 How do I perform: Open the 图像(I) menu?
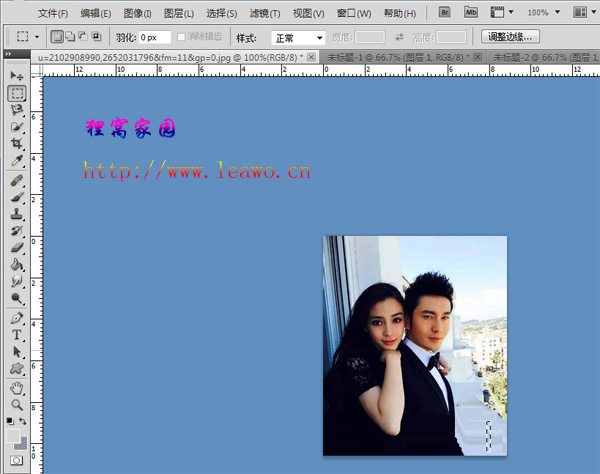click(137, 13)
